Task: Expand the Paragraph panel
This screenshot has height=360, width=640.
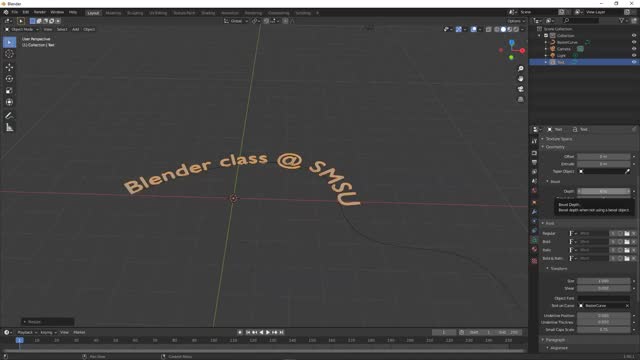Action: [555, 340]
